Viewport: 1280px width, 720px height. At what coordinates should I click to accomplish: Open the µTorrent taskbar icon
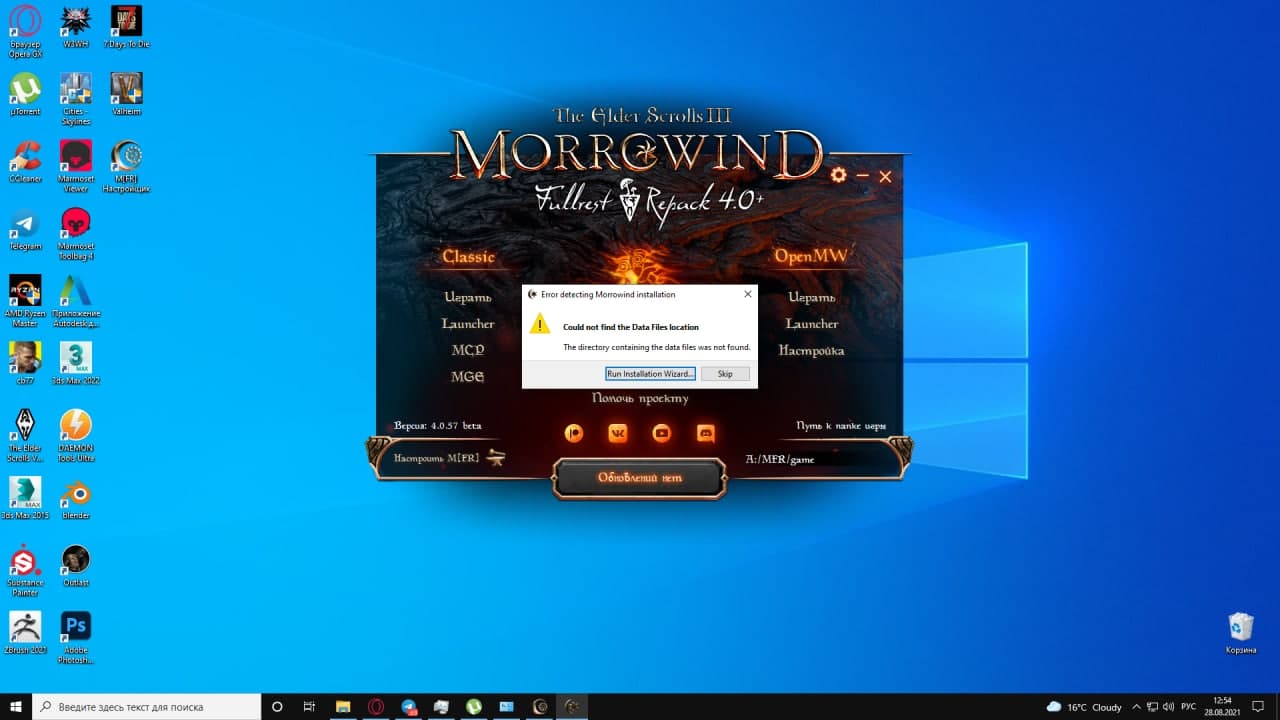[474, 706]
